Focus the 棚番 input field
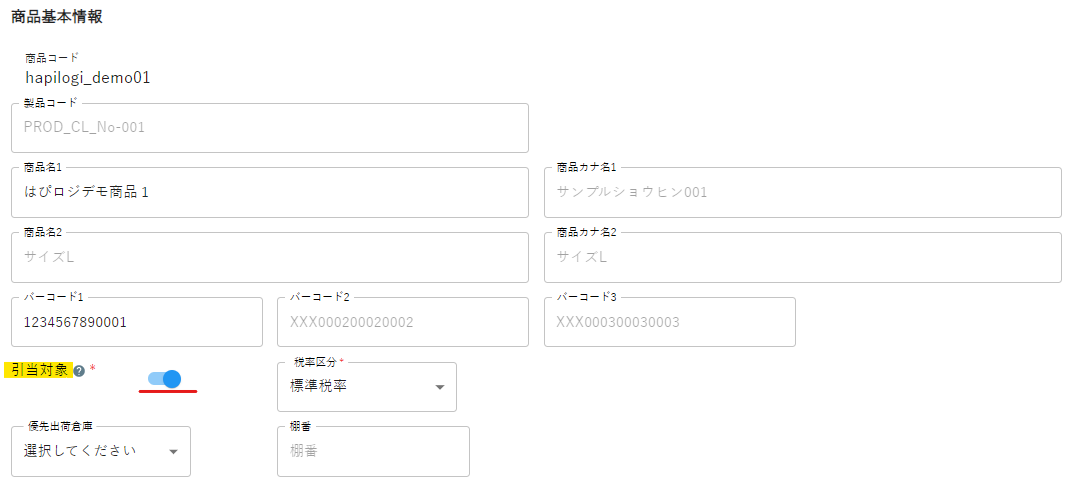1085x501 pixels. point(373,451)
